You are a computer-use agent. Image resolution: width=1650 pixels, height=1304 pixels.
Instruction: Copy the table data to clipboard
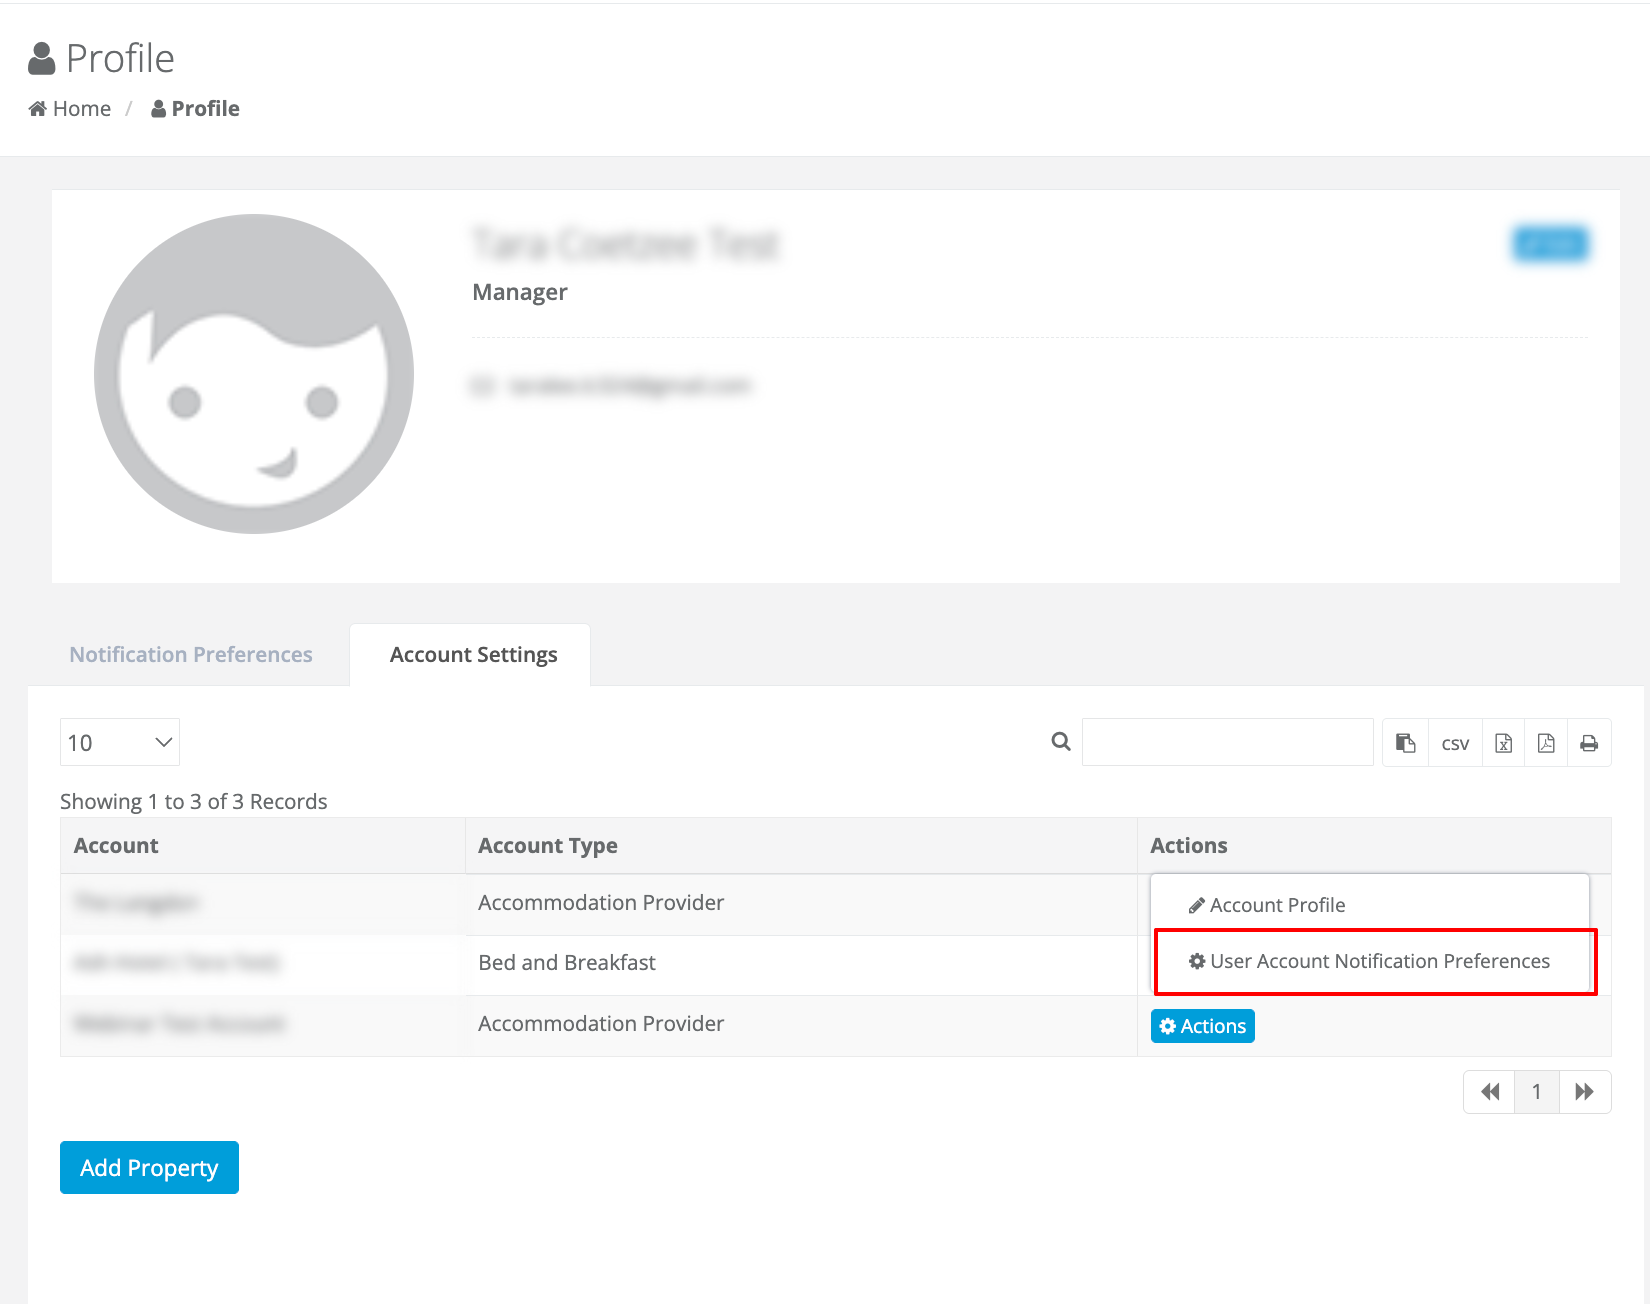click(1405, 742)
